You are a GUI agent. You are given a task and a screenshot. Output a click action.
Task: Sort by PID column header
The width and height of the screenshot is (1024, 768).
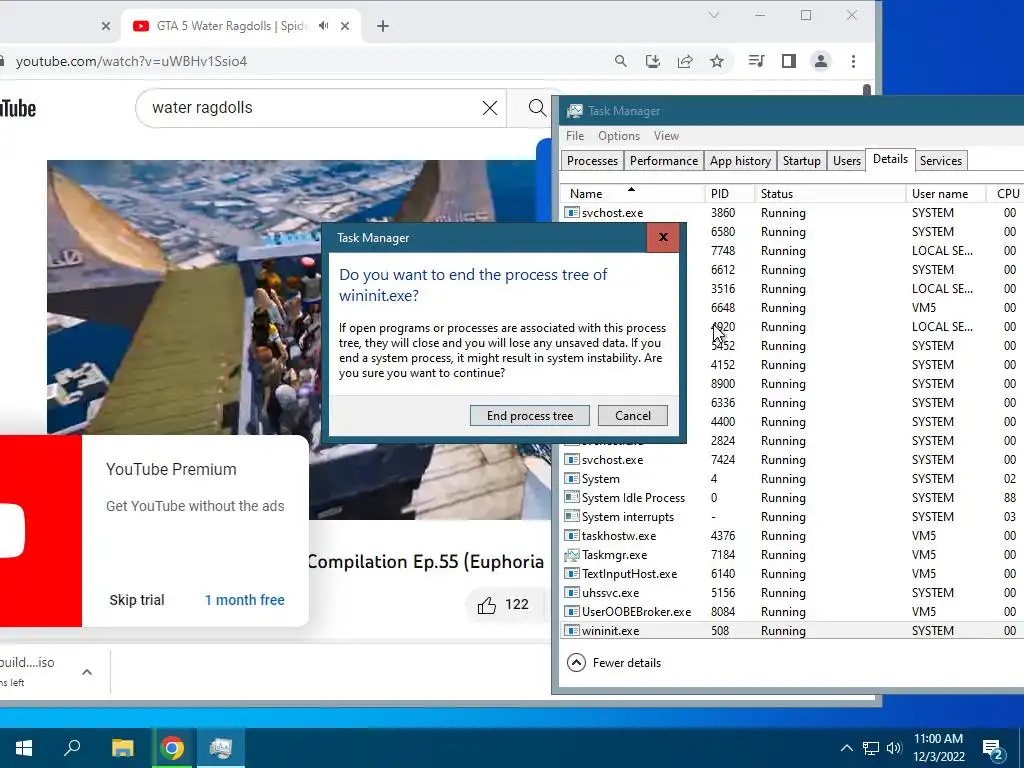729,193
